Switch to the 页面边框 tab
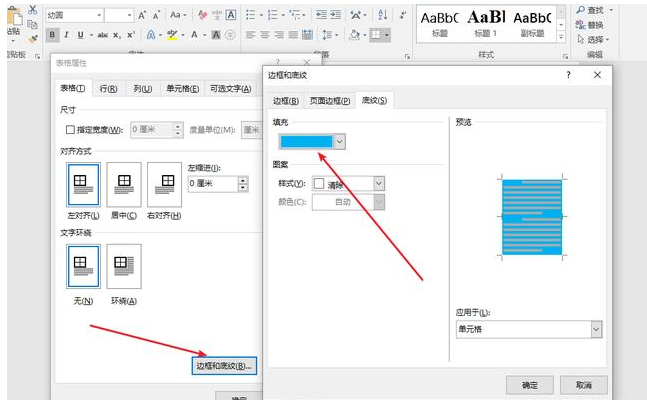 coord(330,100)
